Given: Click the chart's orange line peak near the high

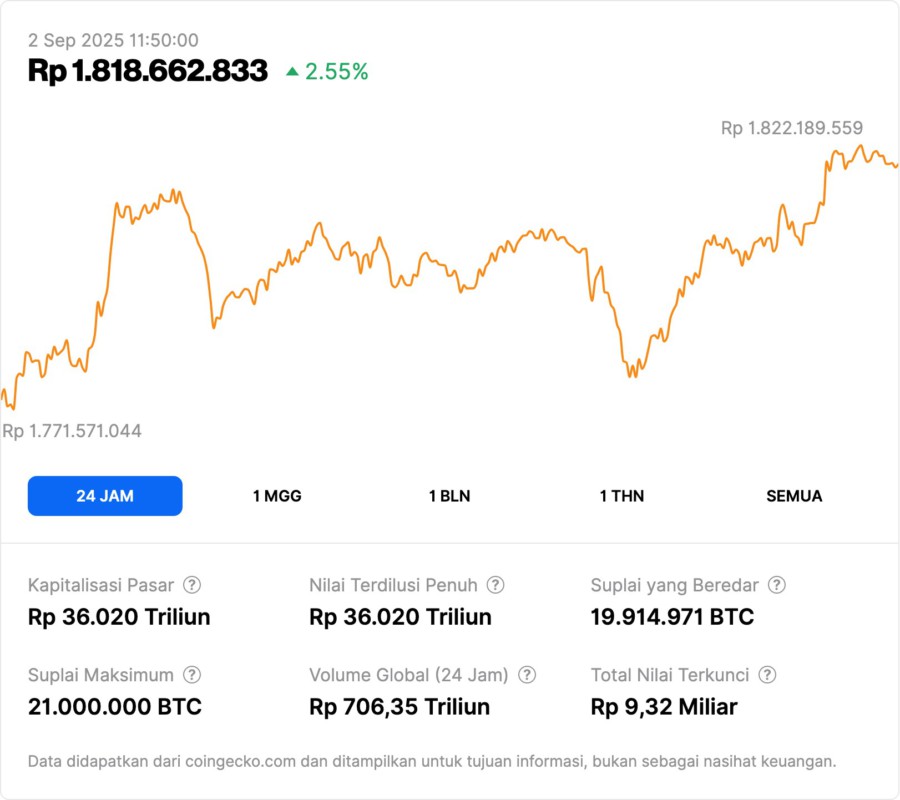Looking at the screenshot, I should coord(859,147).
